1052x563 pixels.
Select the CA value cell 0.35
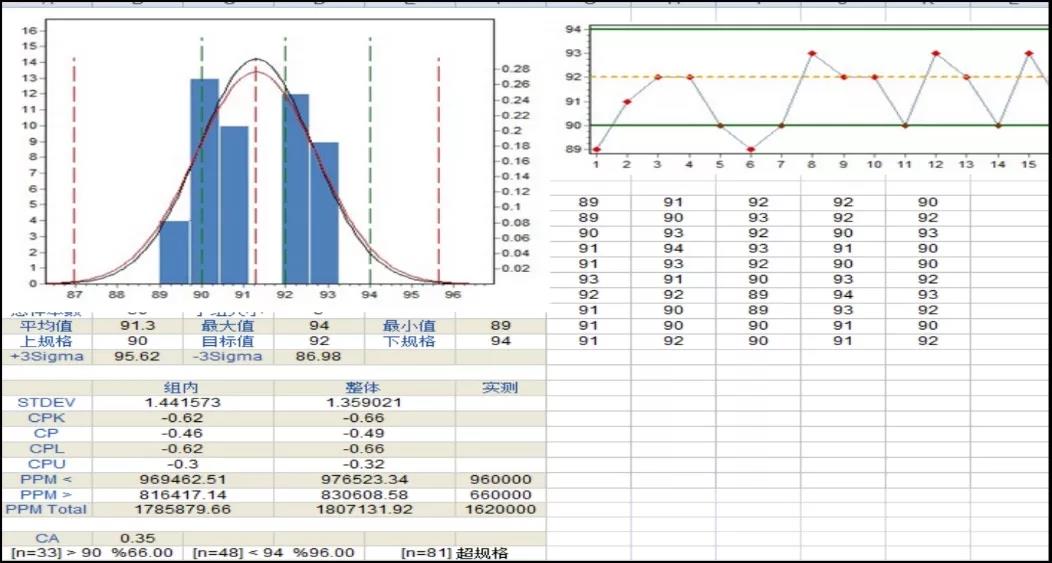point(137,538)
